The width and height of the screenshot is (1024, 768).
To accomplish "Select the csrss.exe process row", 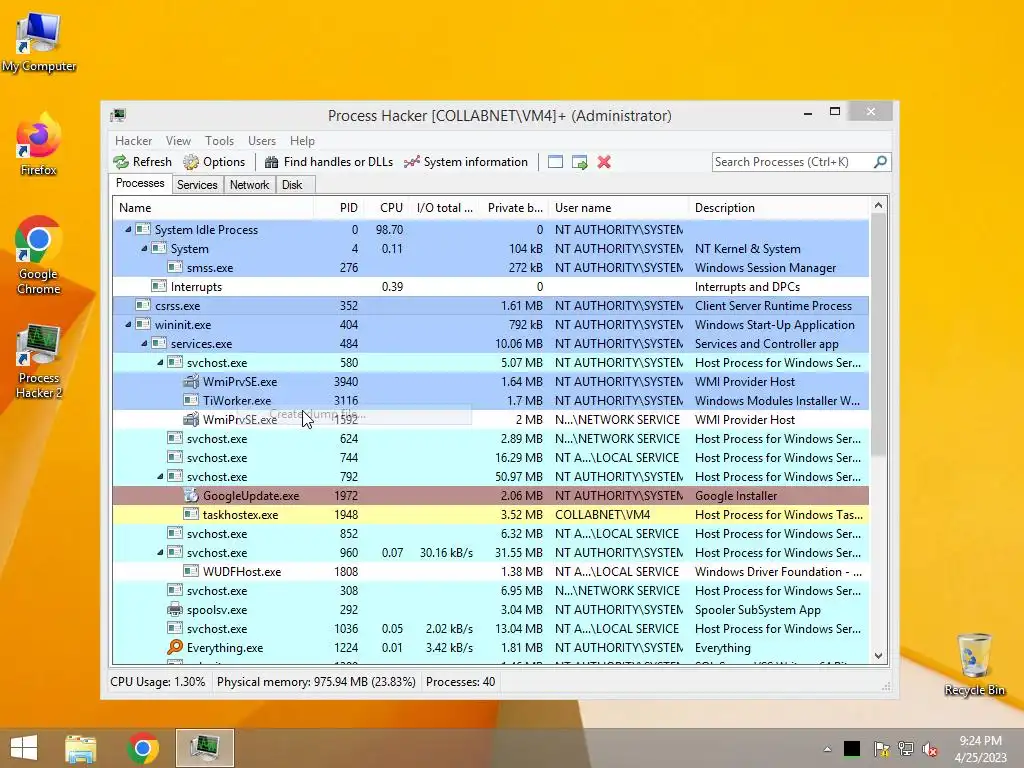I will coord(491,305).
